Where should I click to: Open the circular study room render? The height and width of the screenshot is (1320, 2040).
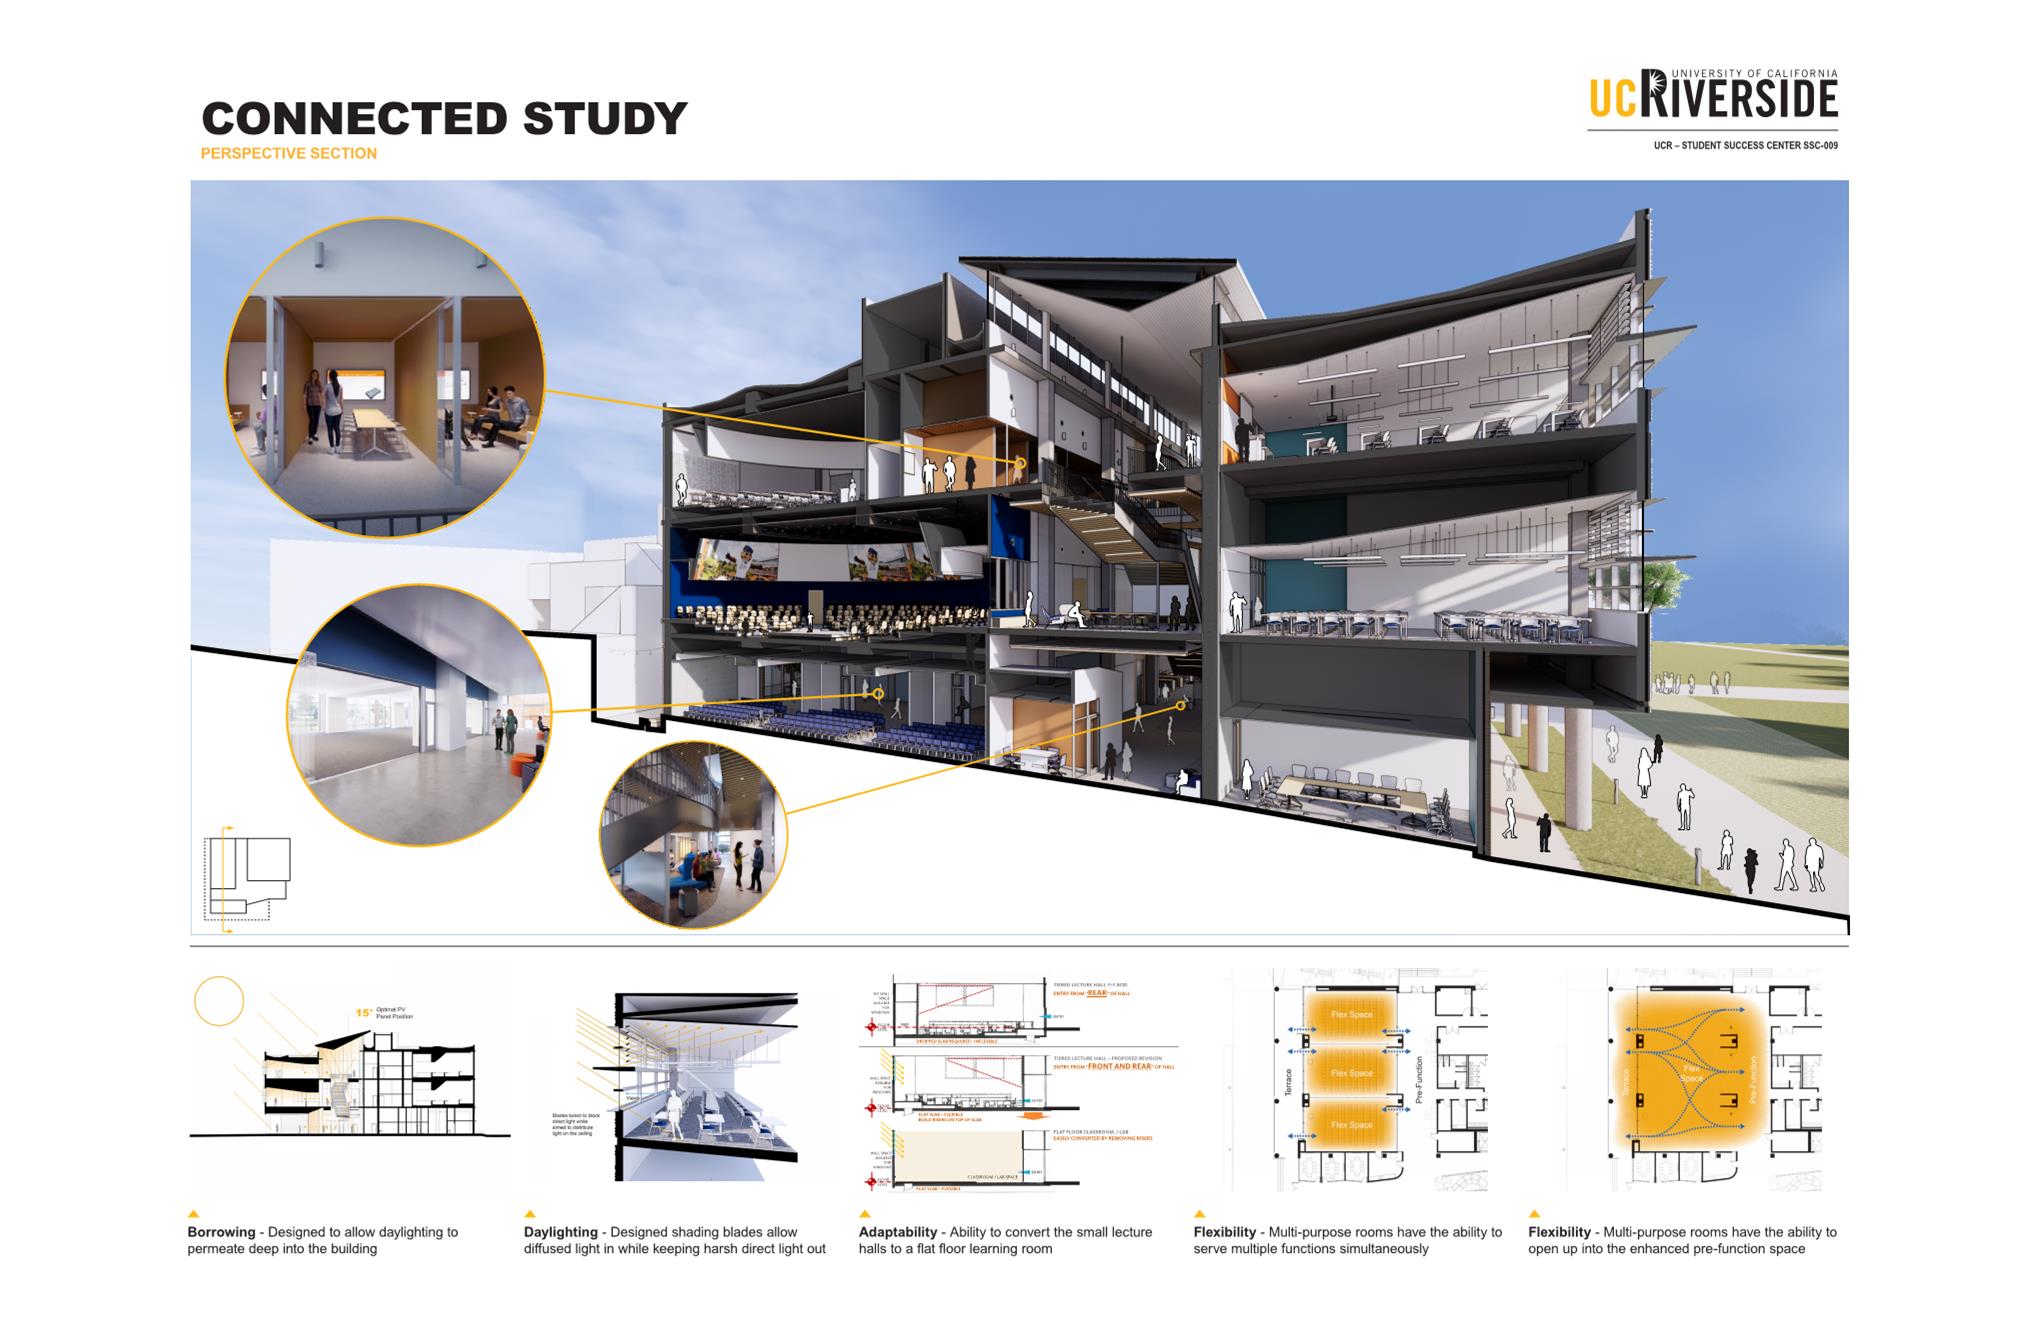pos(384,378)
